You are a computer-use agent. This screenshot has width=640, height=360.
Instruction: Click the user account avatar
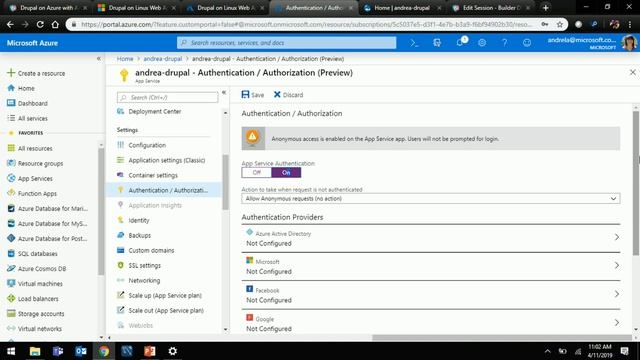pos(629,43)
